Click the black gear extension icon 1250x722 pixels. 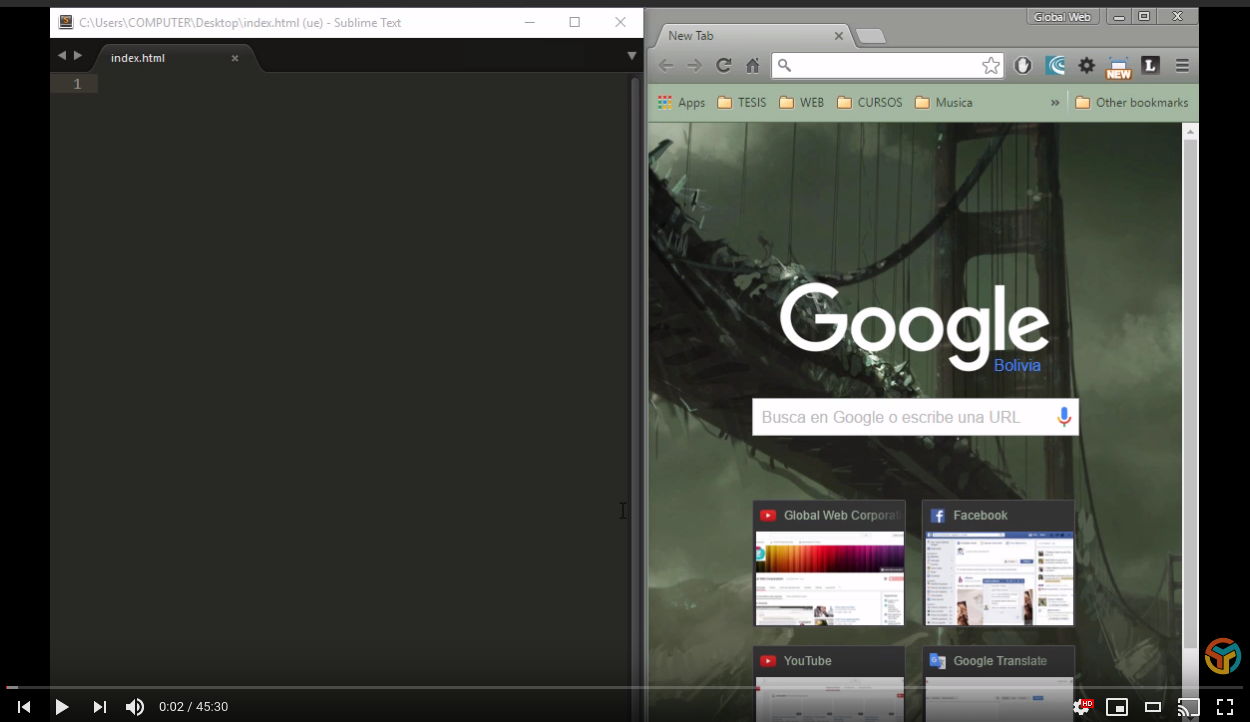(1087, 66)
